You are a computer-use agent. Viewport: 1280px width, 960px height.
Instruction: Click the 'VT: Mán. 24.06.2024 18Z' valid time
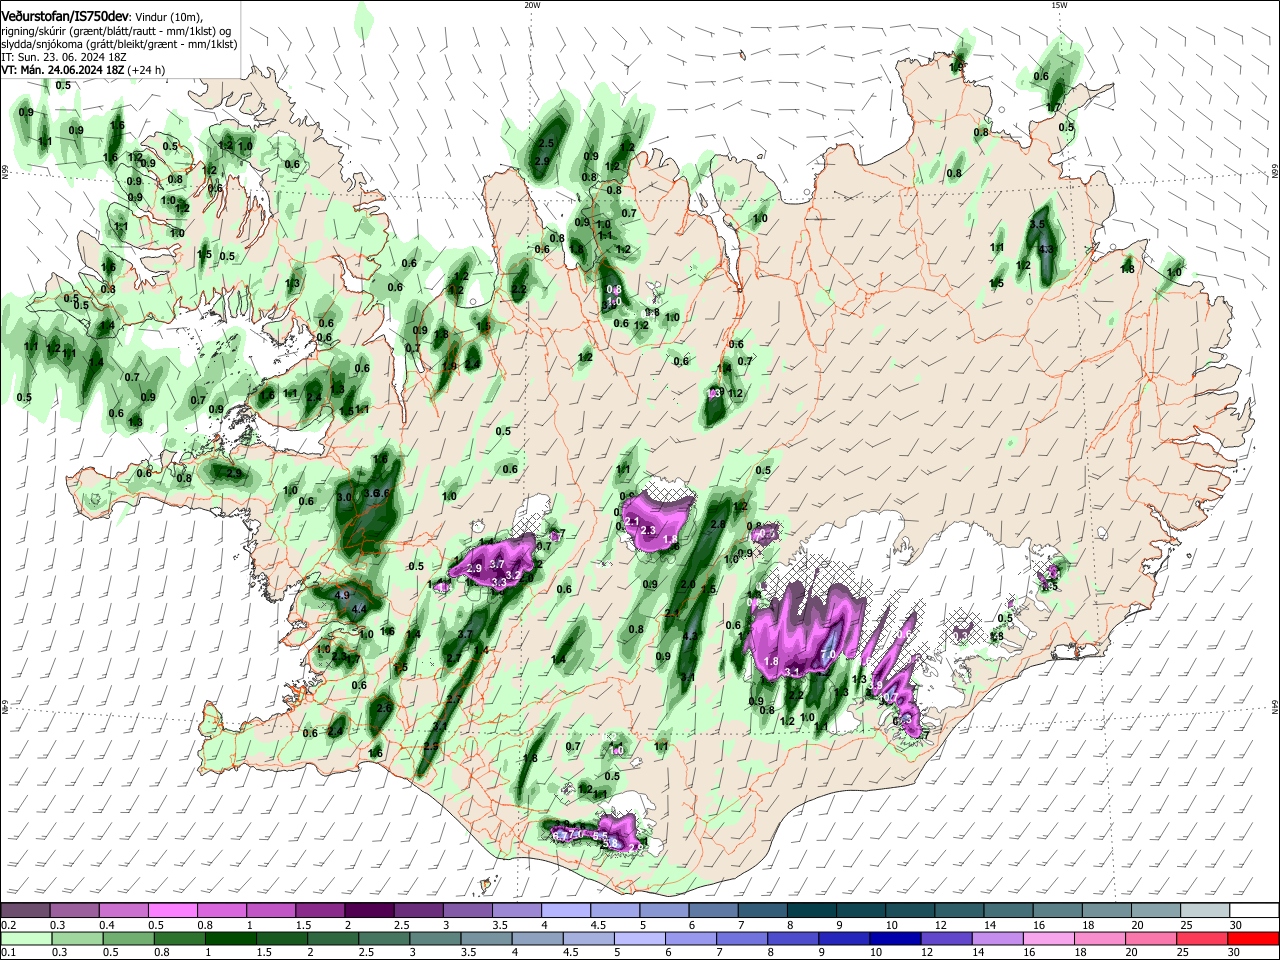(x=63, y=70)
